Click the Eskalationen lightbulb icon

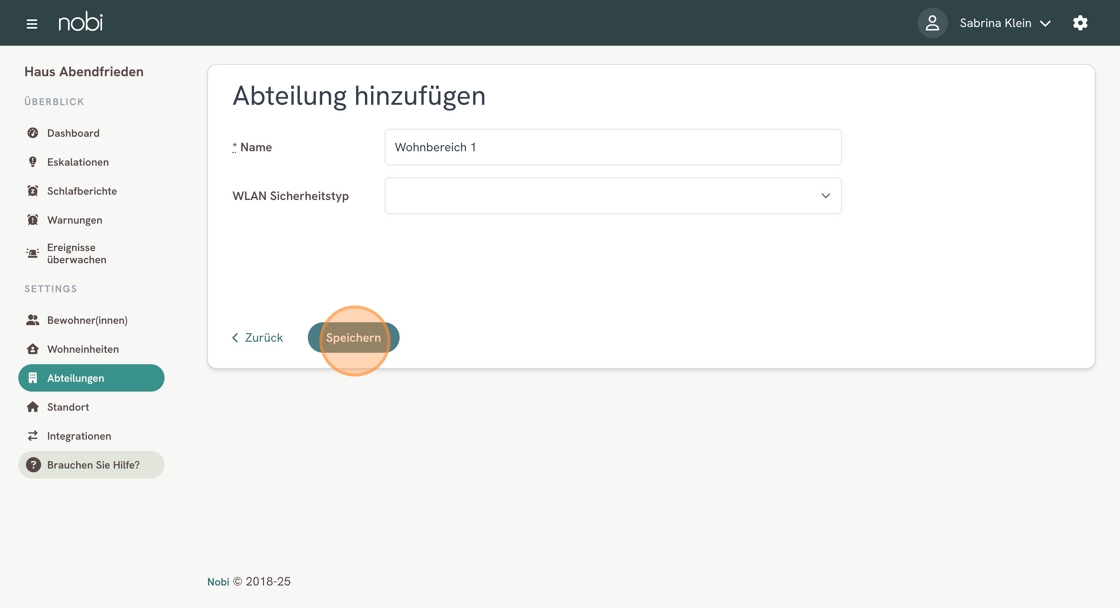pos(32,162)
